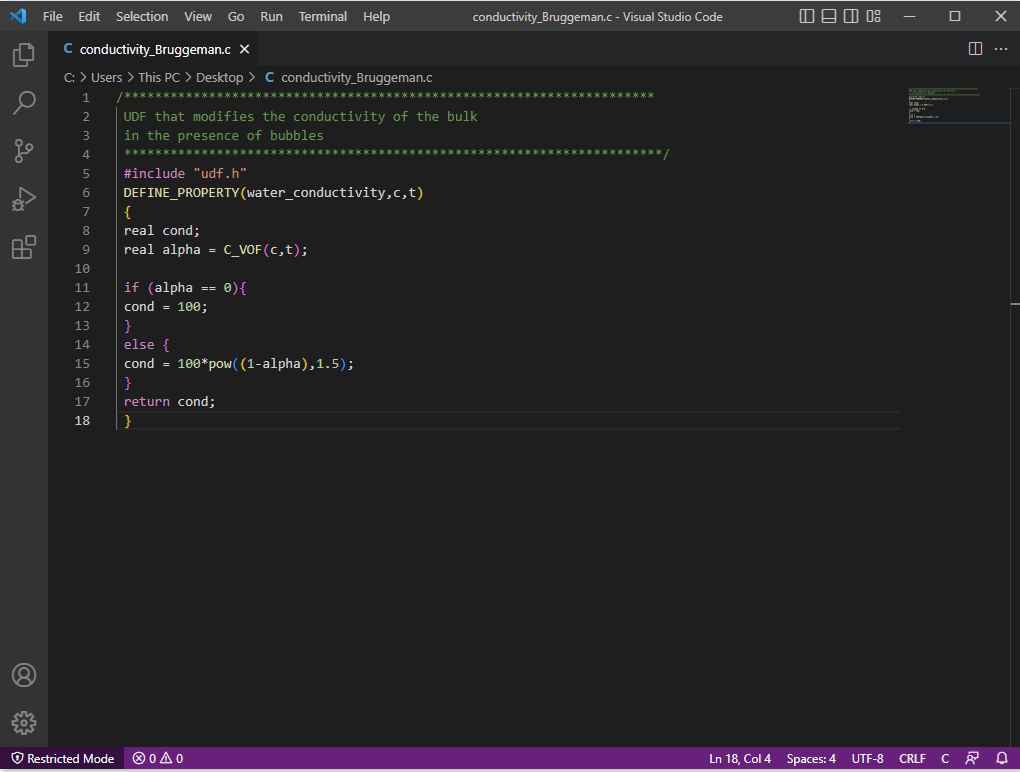
Task: Open the Search view icon
Action: [24, 103]
